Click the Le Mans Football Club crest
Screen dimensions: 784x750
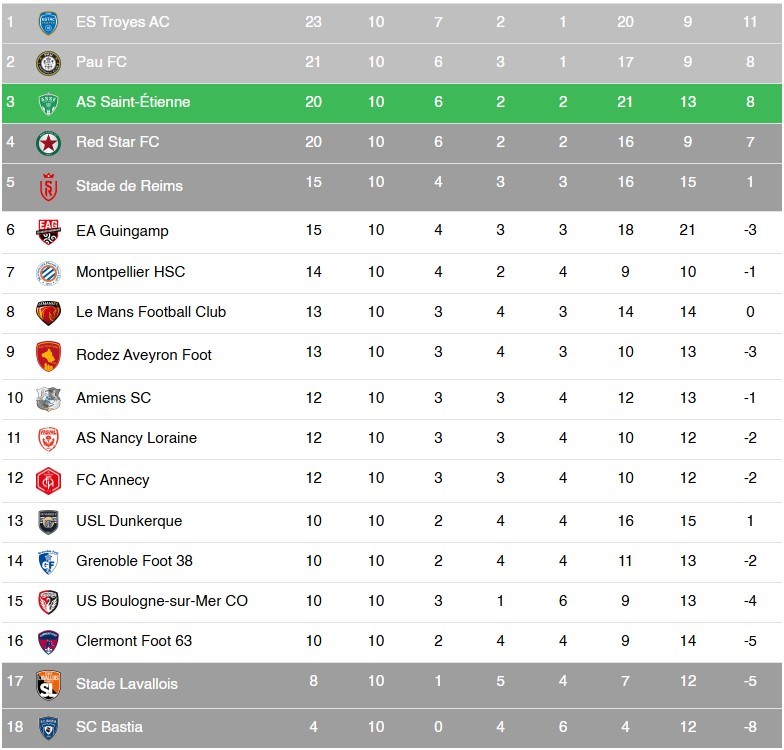(48, 312)
